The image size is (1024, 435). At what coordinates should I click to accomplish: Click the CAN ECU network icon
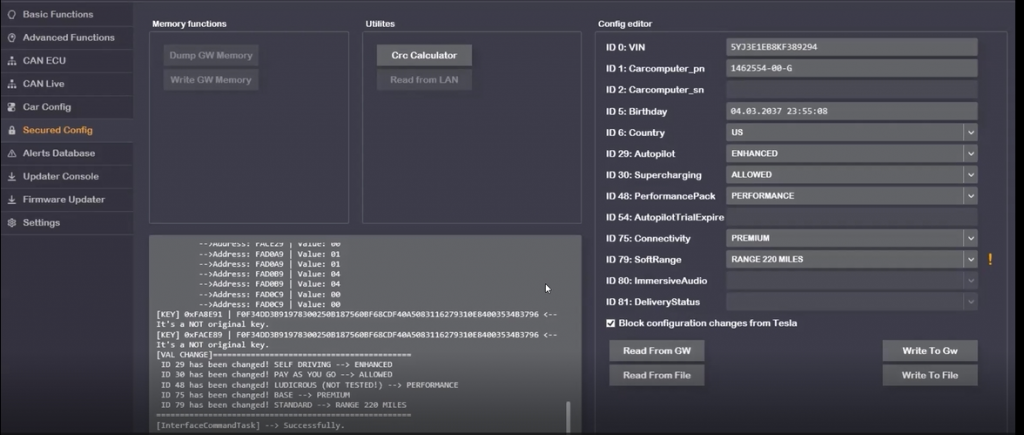pyautogui.click(x=11, y=61)
